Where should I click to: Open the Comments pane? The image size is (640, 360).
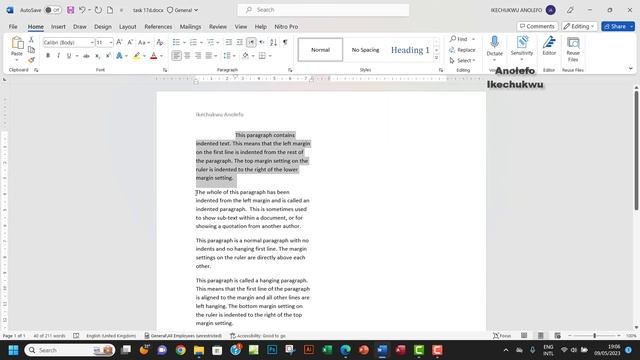click(537, 26)
